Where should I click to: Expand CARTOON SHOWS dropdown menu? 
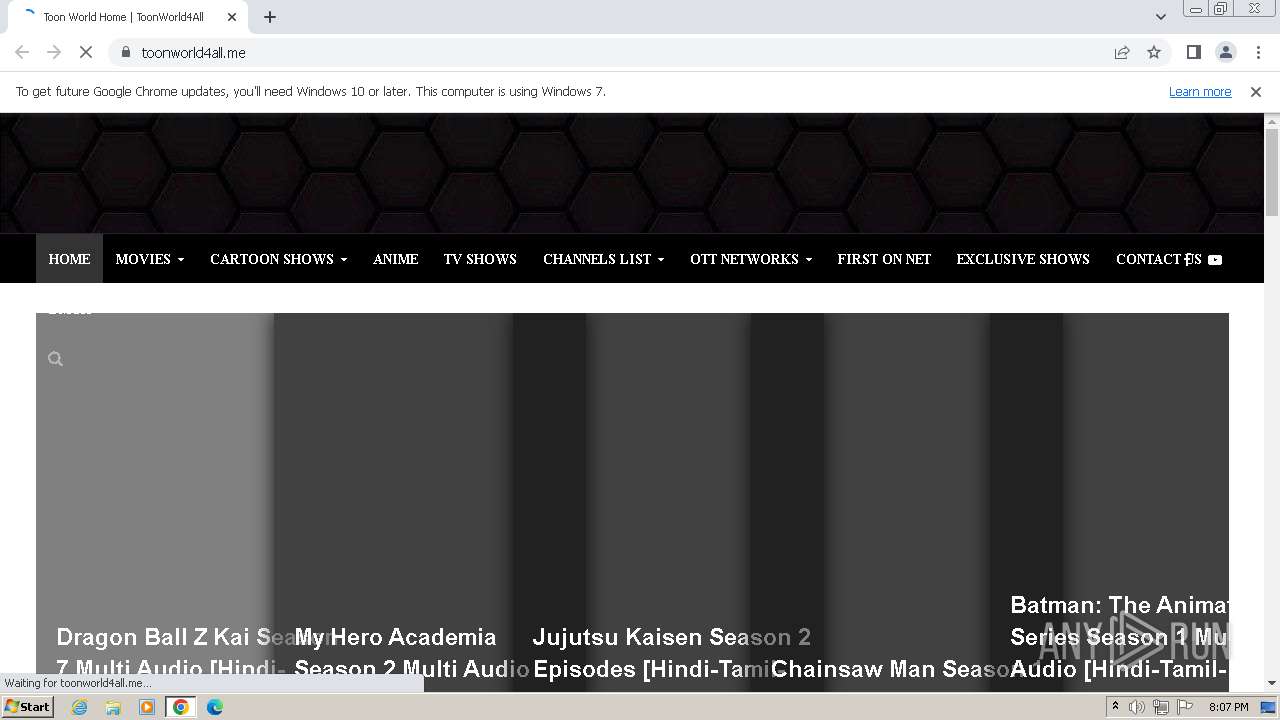click(278, 259)
